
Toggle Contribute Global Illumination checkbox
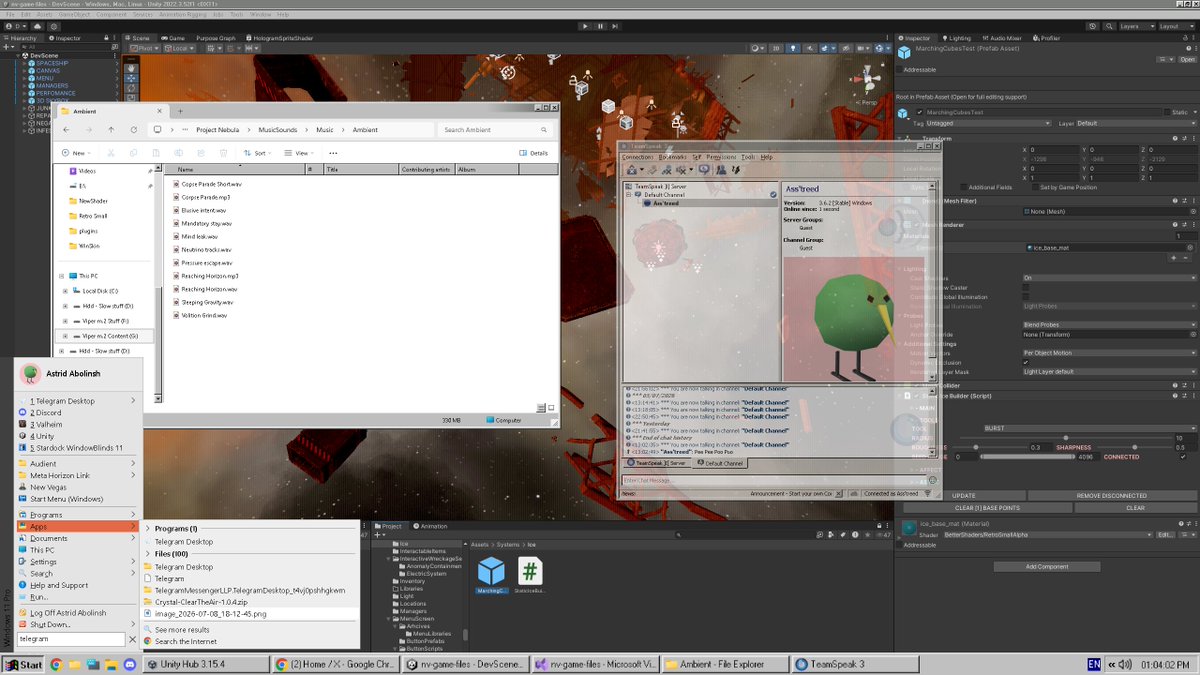coord(1026,297)
